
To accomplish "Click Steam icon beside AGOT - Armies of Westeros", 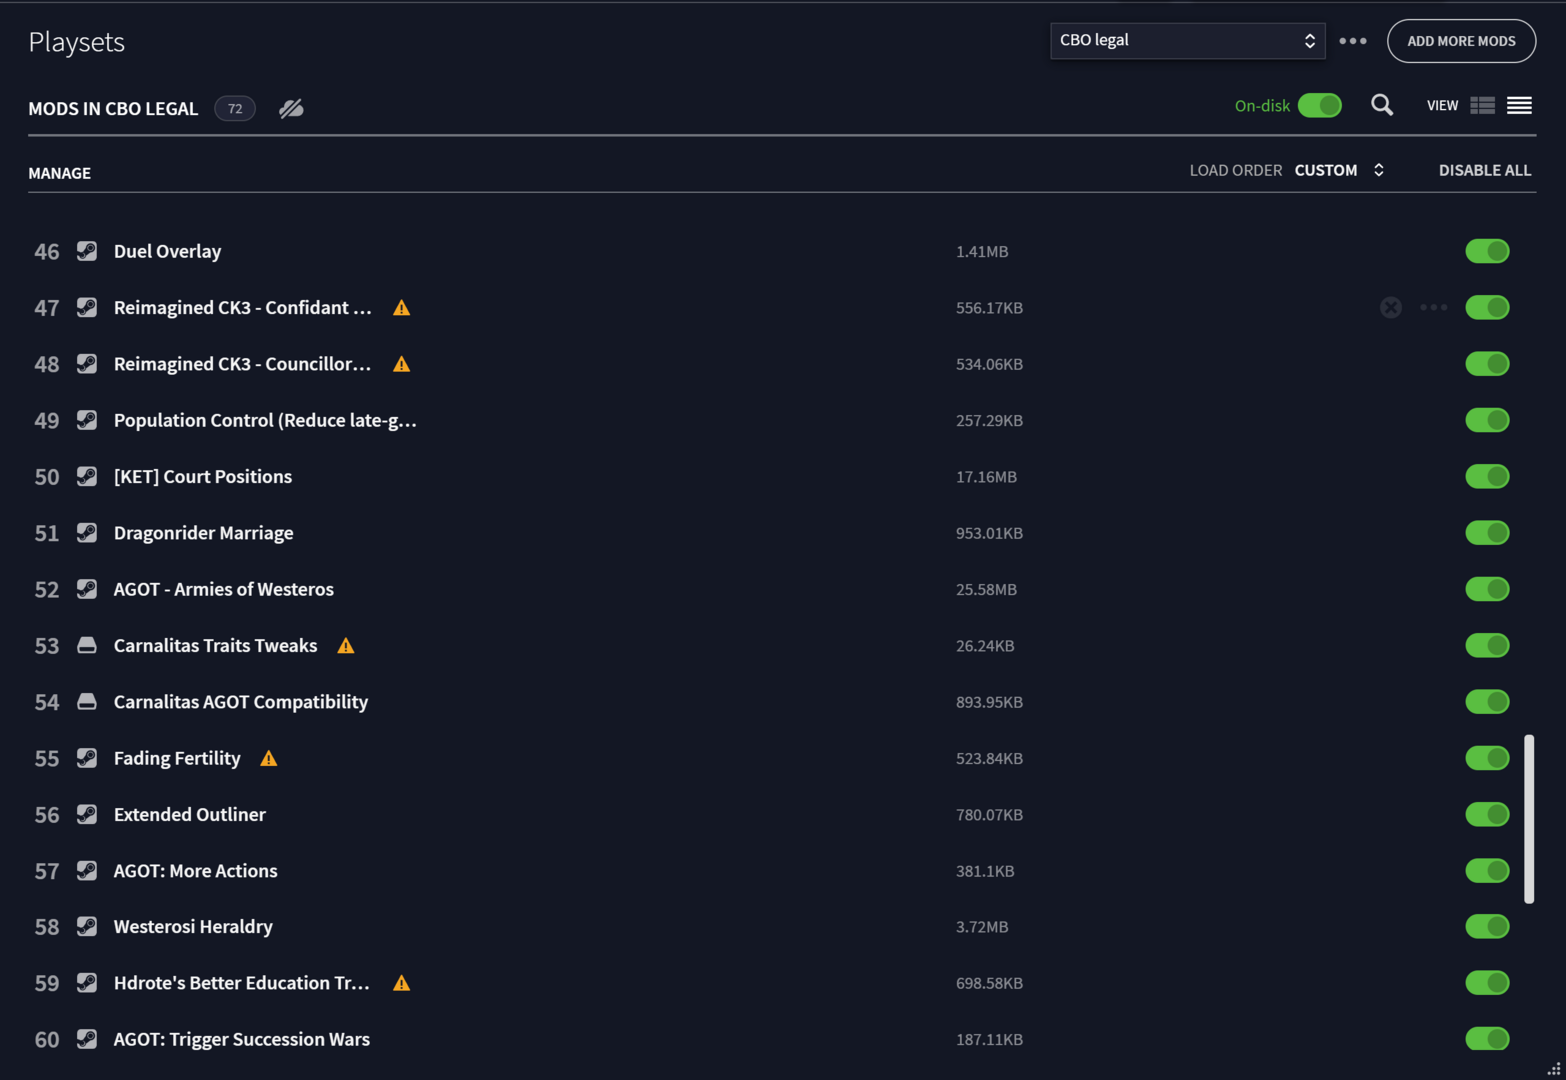I will tap(87, 589).
